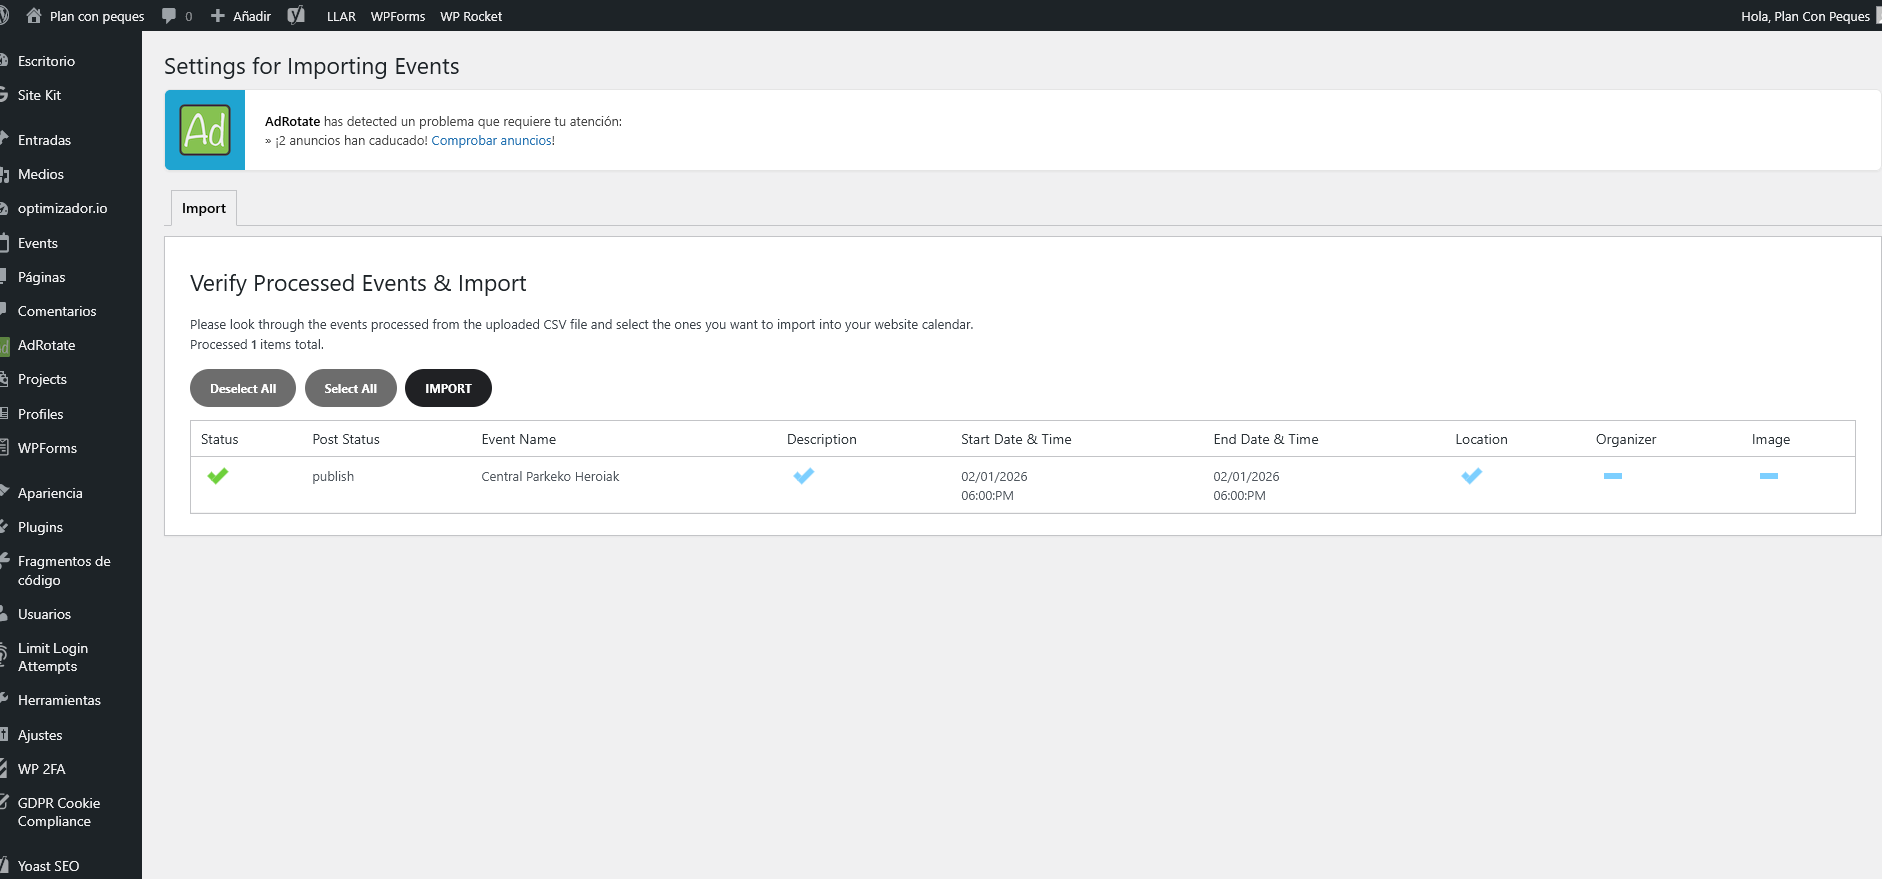The width and height of the screenshot is (1882, 879).
Task: Open the Comprobar anuncios link
Action: (491, 141)
